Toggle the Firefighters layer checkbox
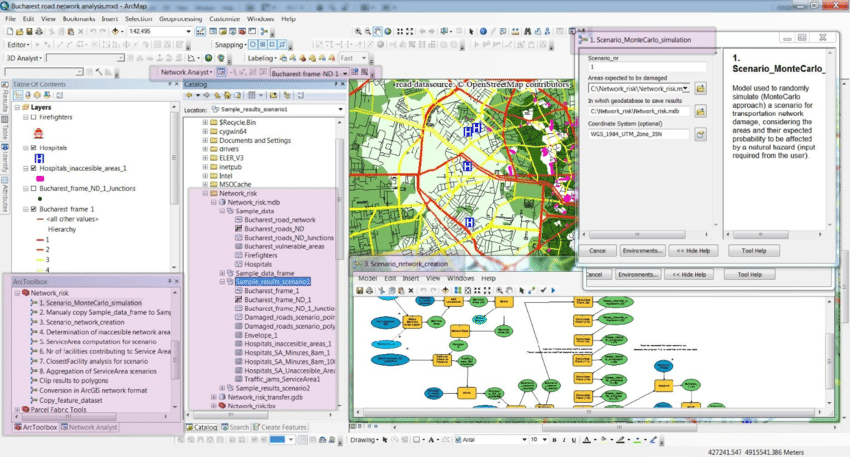Image resolution: width=850 pixels, height=457 pixels. click(x=34, y=117)
